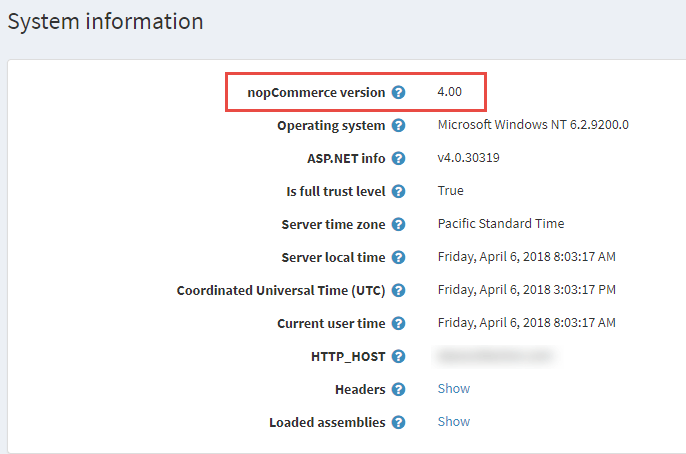686x454 pixels.
Task: Click the Server local time label
Action: point(333,258)
